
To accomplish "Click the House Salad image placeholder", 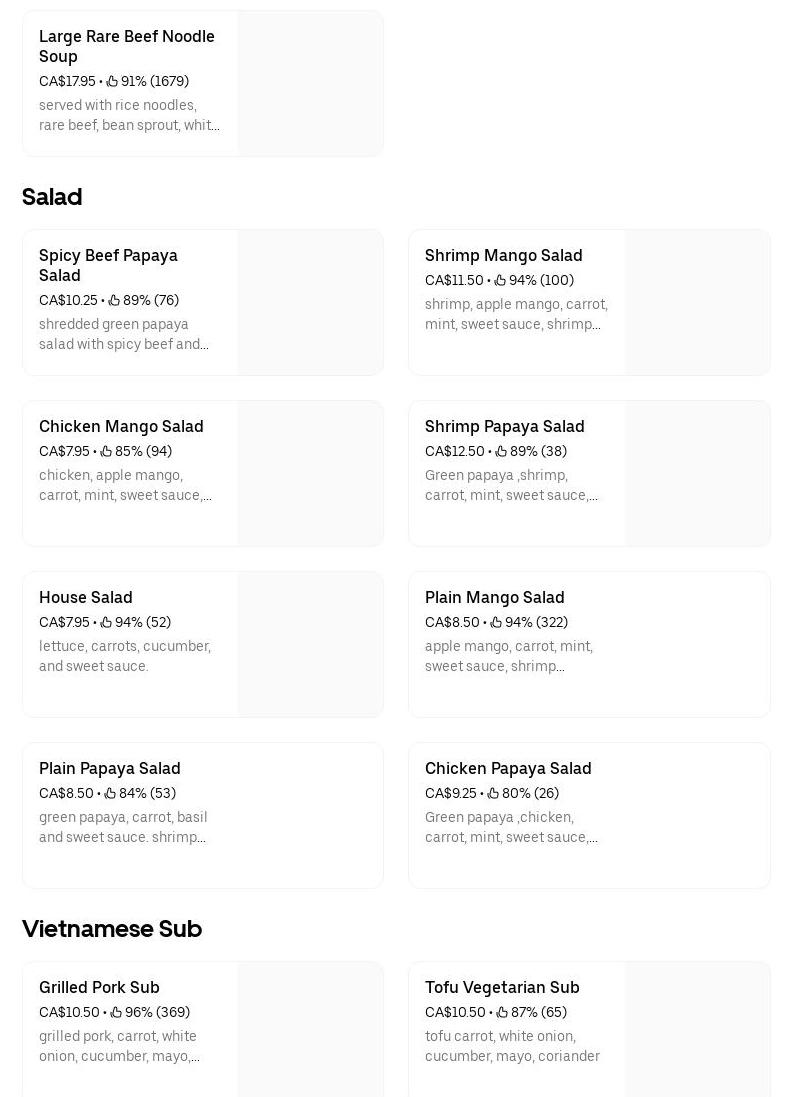I will point(310,644).
